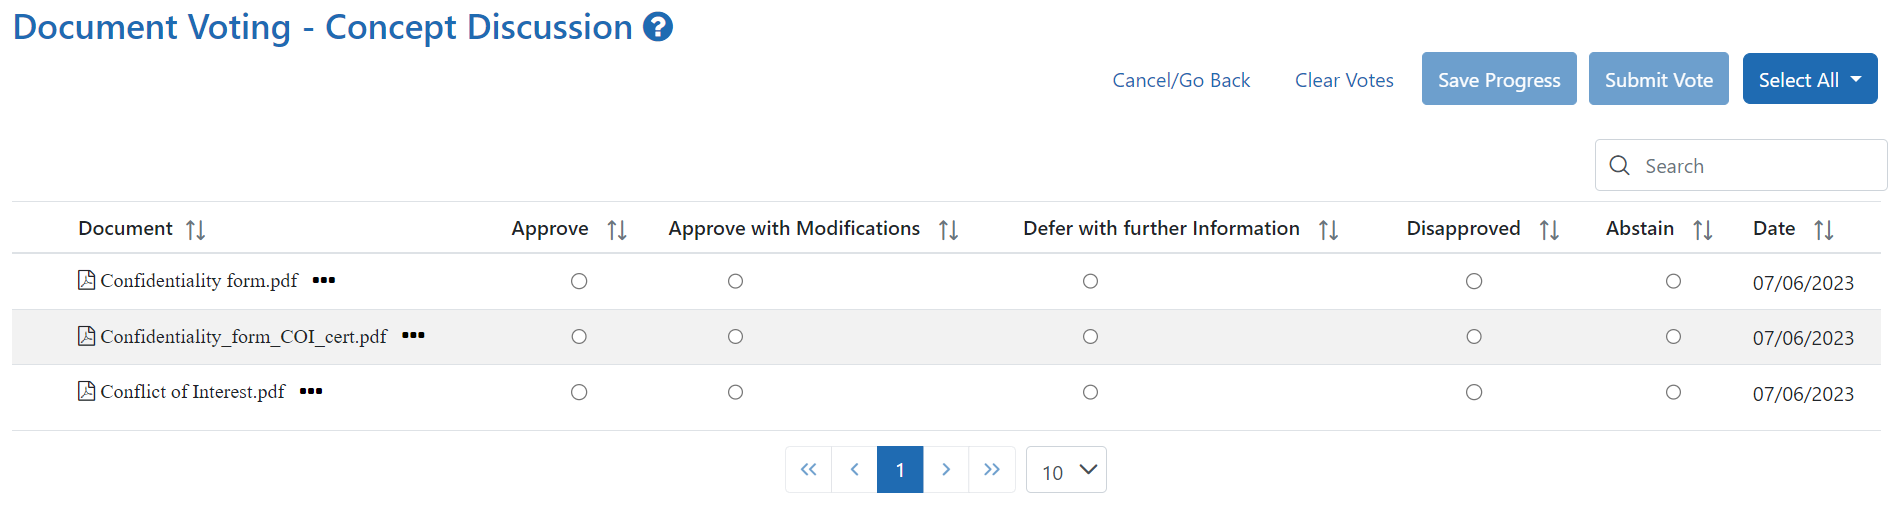Sort by Disapproved column arrows
Viewport: 1894px width, 507px height.
1549,230
